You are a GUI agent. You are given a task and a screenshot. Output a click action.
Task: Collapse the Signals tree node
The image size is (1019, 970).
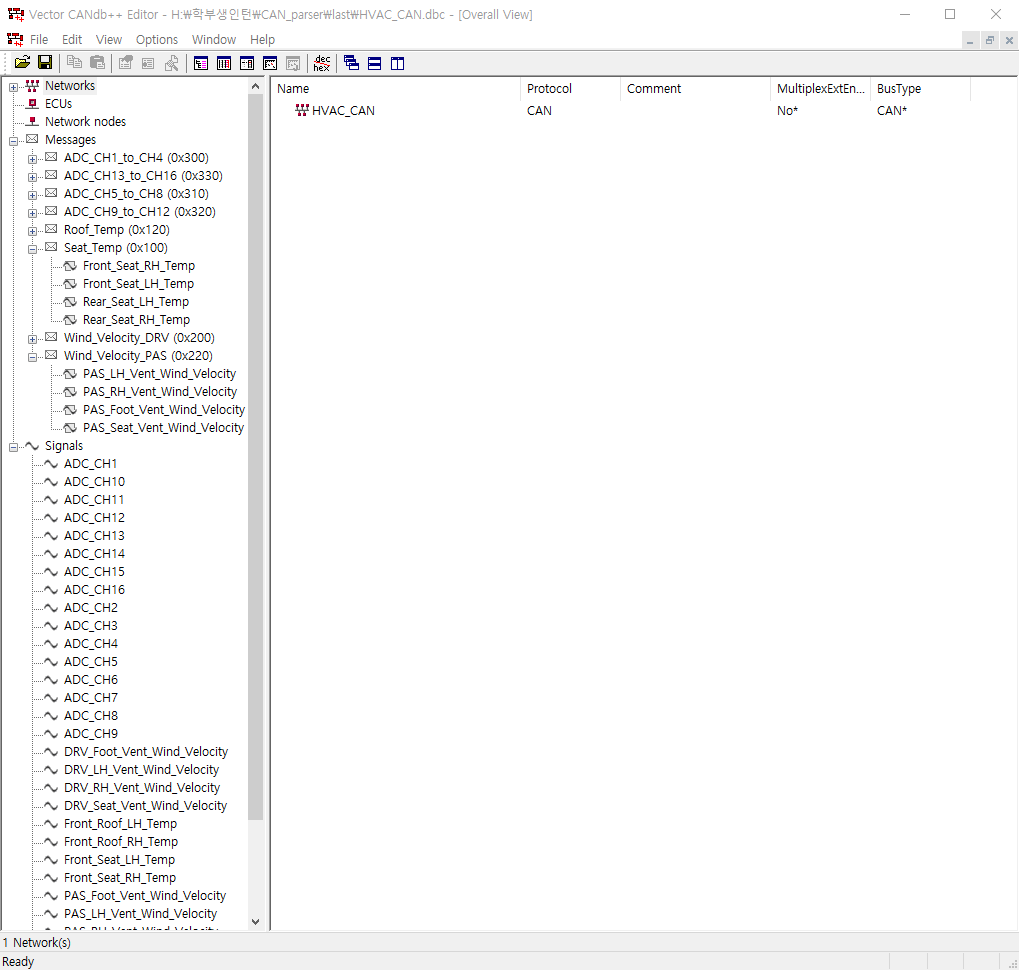coord(13,447)
